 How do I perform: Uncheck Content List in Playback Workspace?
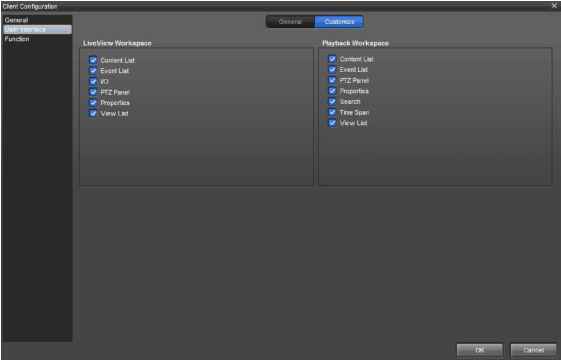[332, 59]
